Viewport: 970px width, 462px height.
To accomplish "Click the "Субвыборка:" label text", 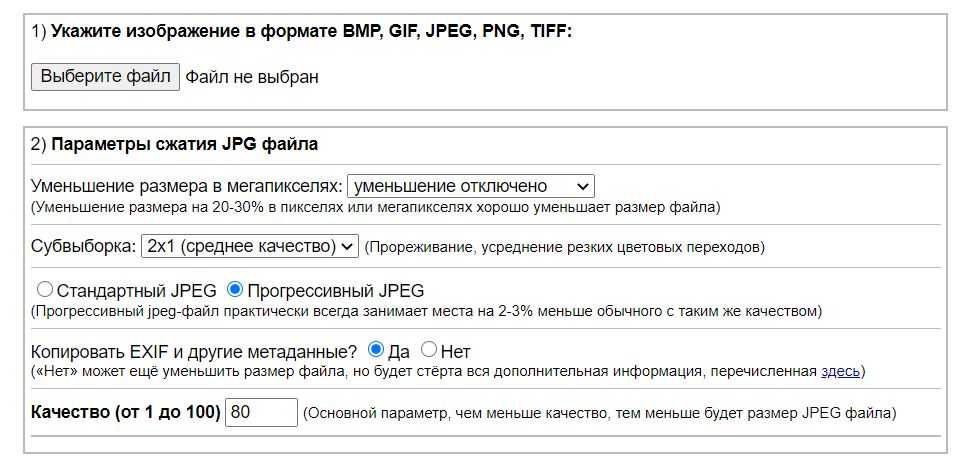I will pyautogui.click(x=83, y=246).
